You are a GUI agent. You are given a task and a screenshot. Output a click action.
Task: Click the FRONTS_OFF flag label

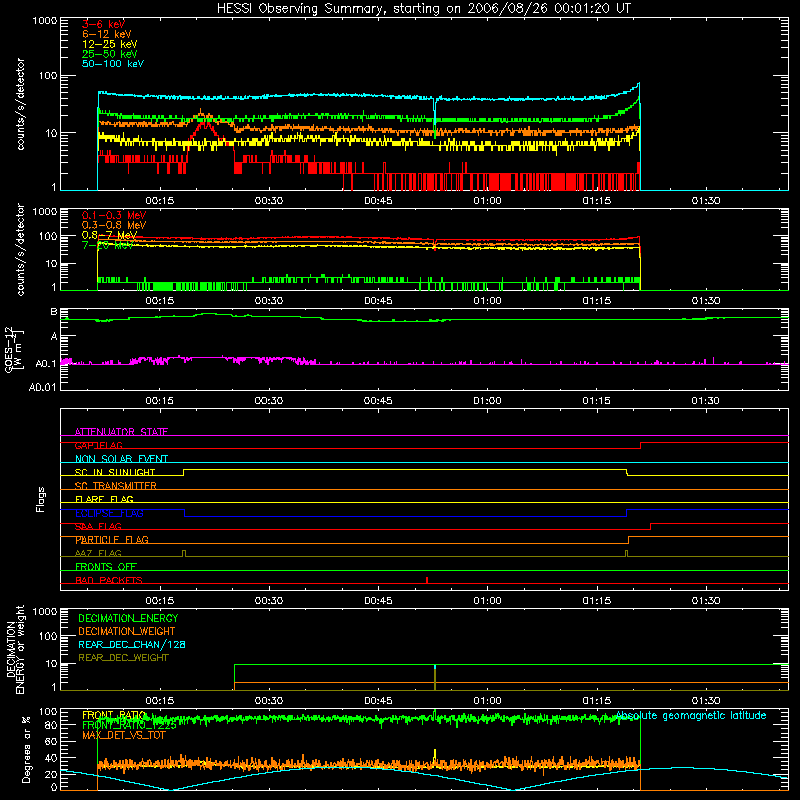106,567
